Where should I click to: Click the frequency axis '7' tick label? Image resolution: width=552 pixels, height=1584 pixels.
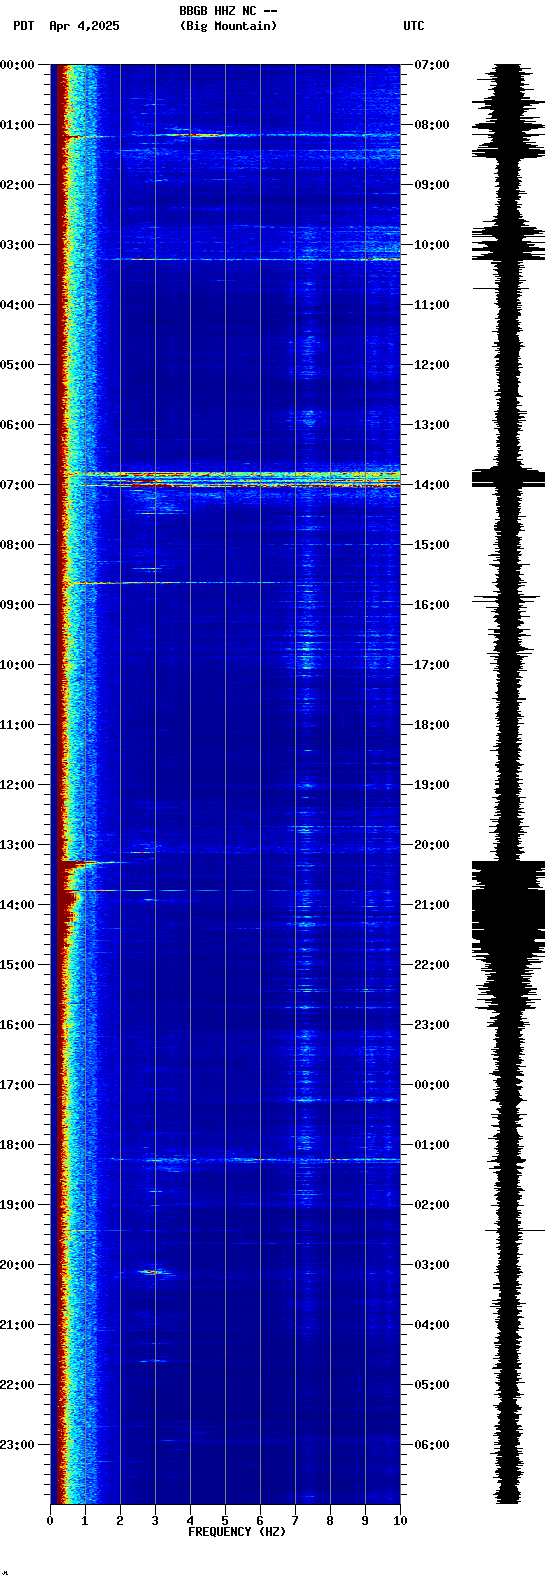pos(295,1521)
